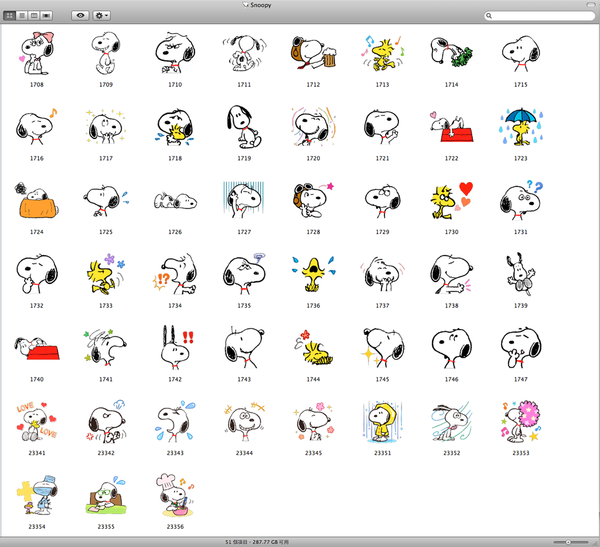The image size is (600, 547).
Task: Select thumbnail 1733 Woodstock with flowers
Action: (x=106, y=274)
